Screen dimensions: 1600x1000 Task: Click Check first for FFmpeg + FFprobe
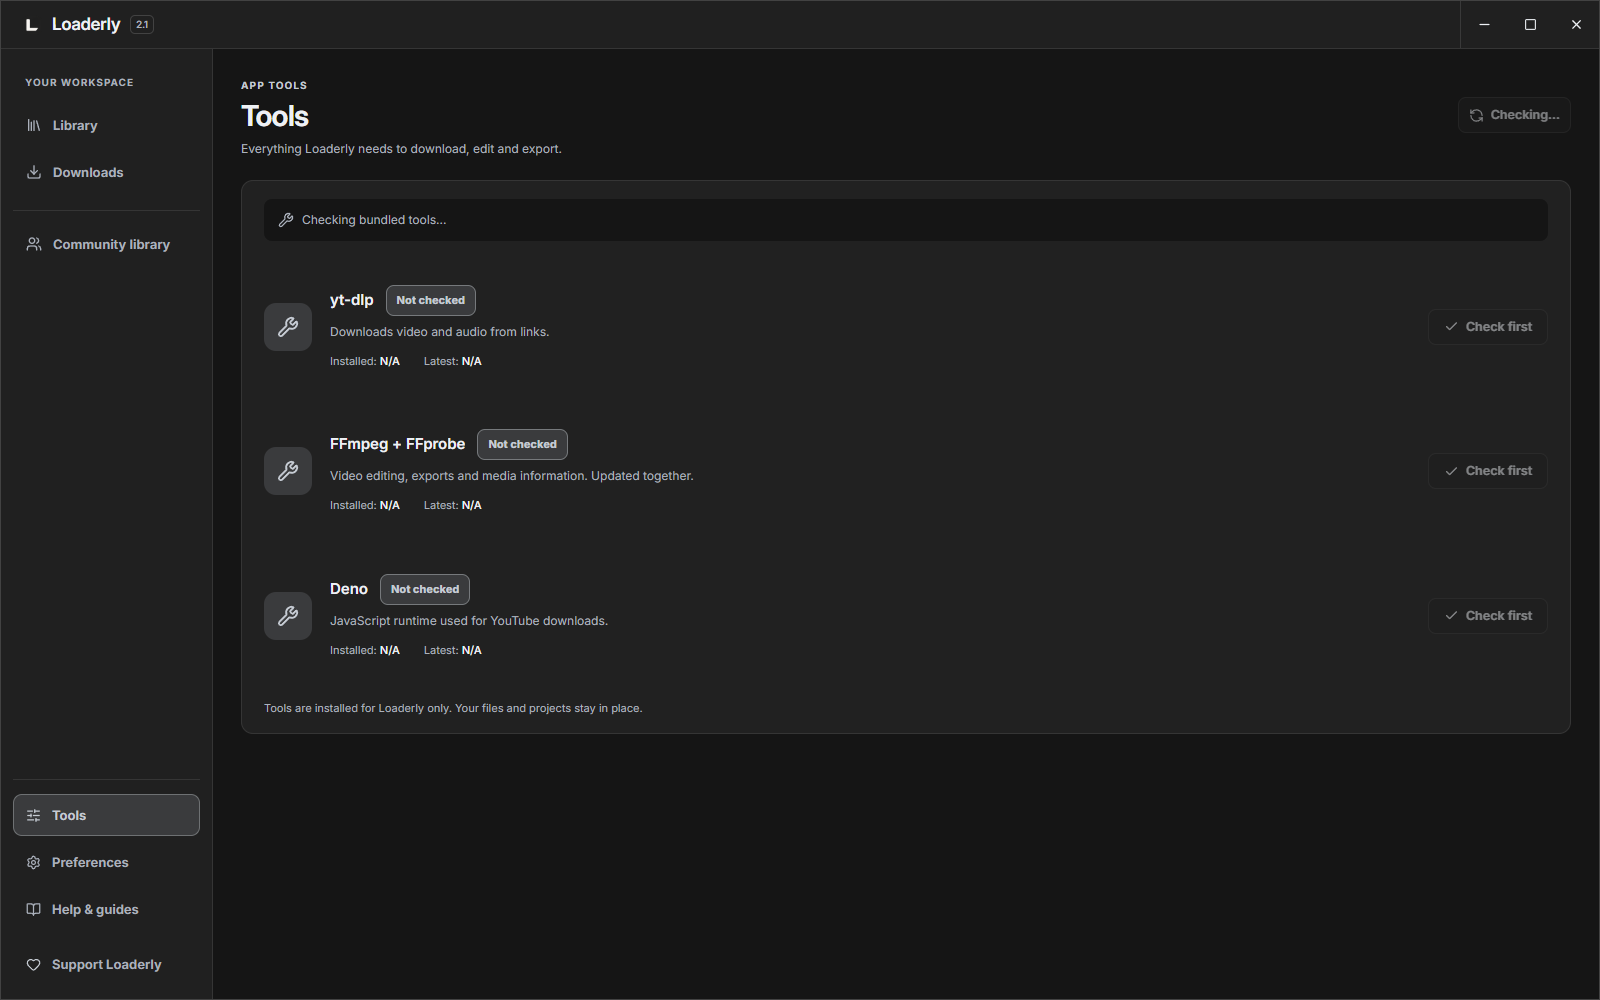pos(1488,471)
